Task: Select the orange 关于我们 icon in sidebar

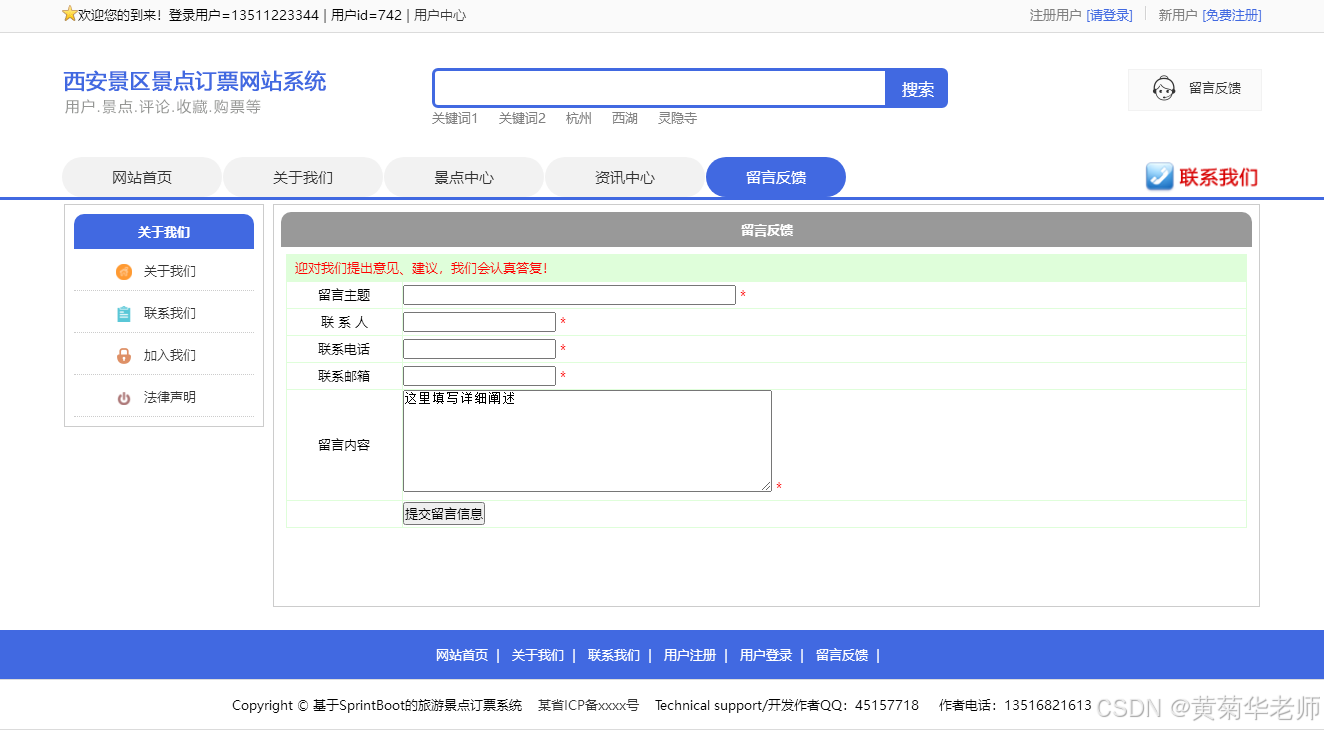Action: [x=123, y=271]
